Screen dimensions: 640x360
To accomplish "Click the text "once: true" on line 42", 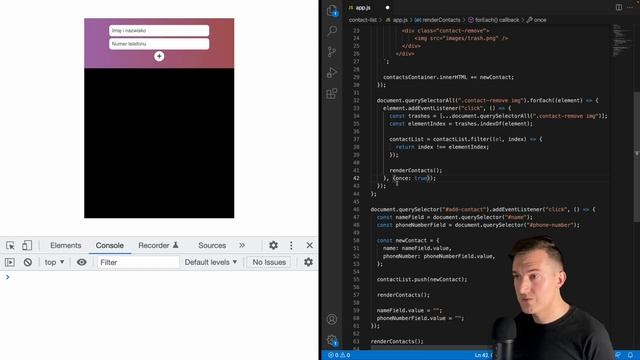I will click(411, 178).
